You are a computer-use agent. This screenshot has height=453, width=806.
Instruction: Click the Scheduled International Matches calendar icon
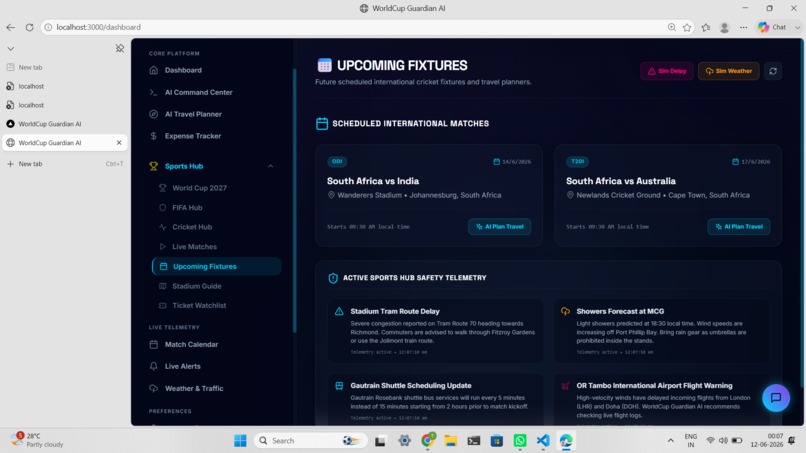[322, 123]
